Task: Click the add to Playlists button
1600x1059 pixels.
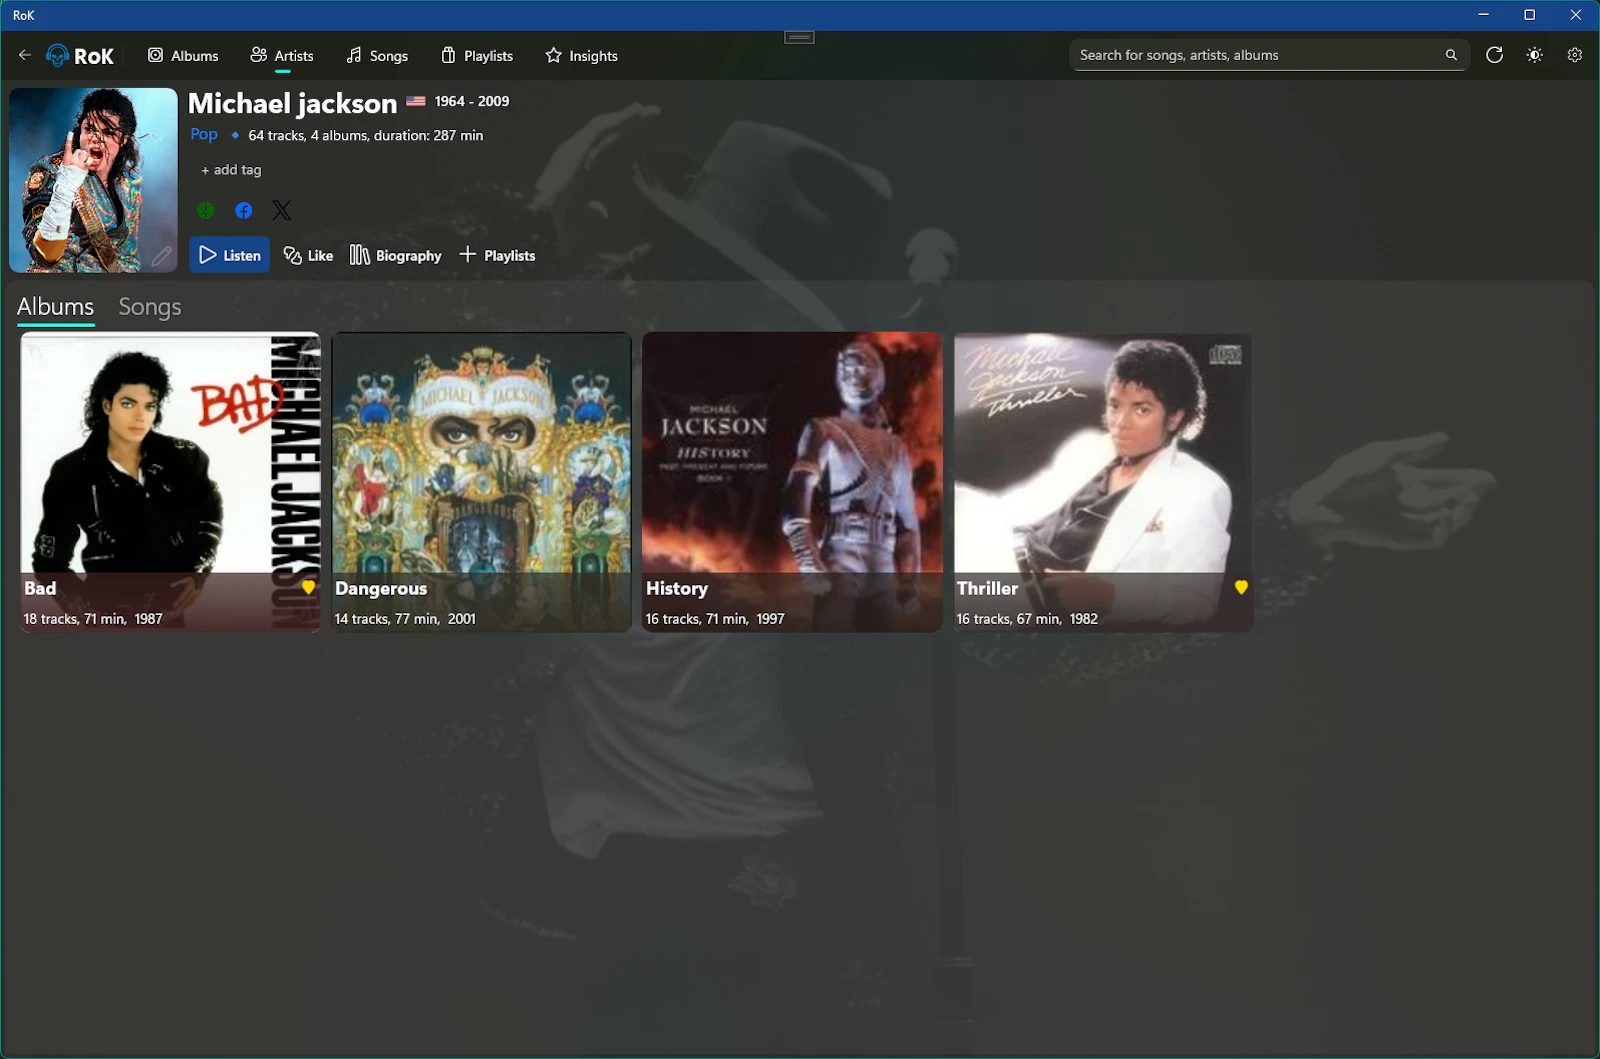Action: [x=497, y=255]
